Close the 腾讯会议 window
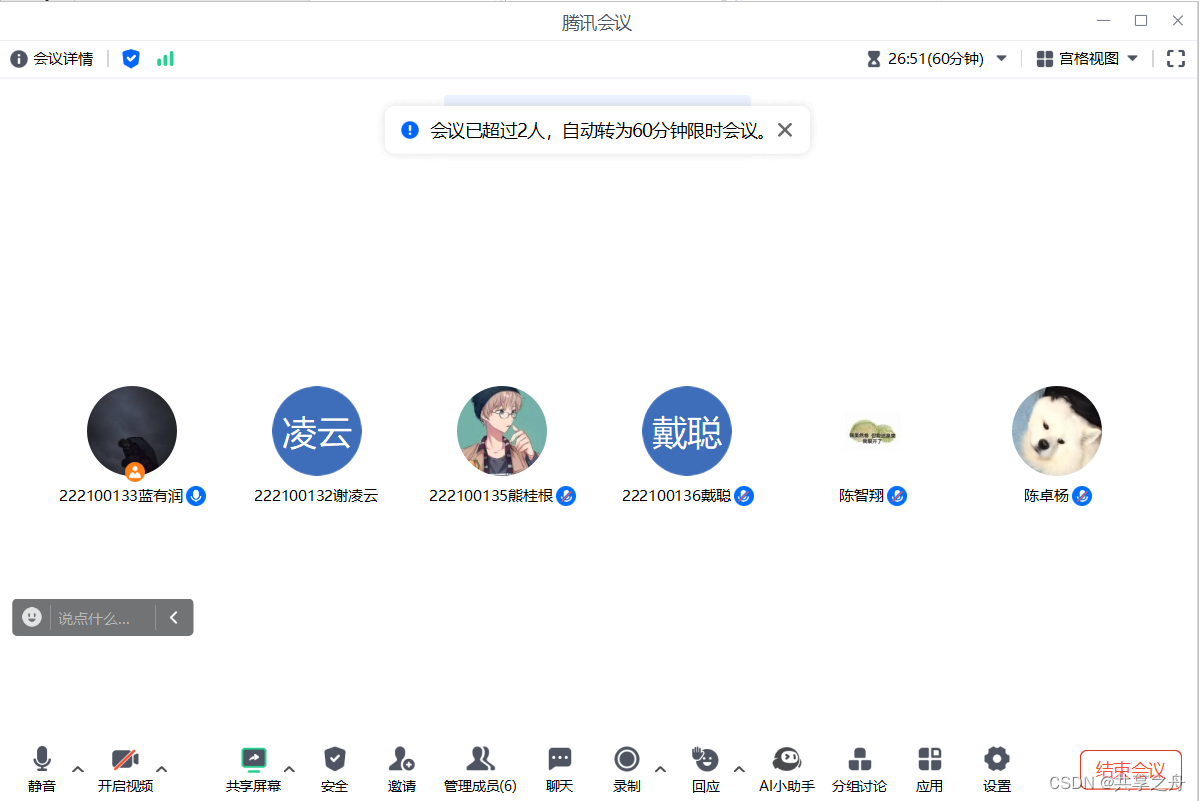Viewport: 1201px width, 801px height. (1178, 20)
